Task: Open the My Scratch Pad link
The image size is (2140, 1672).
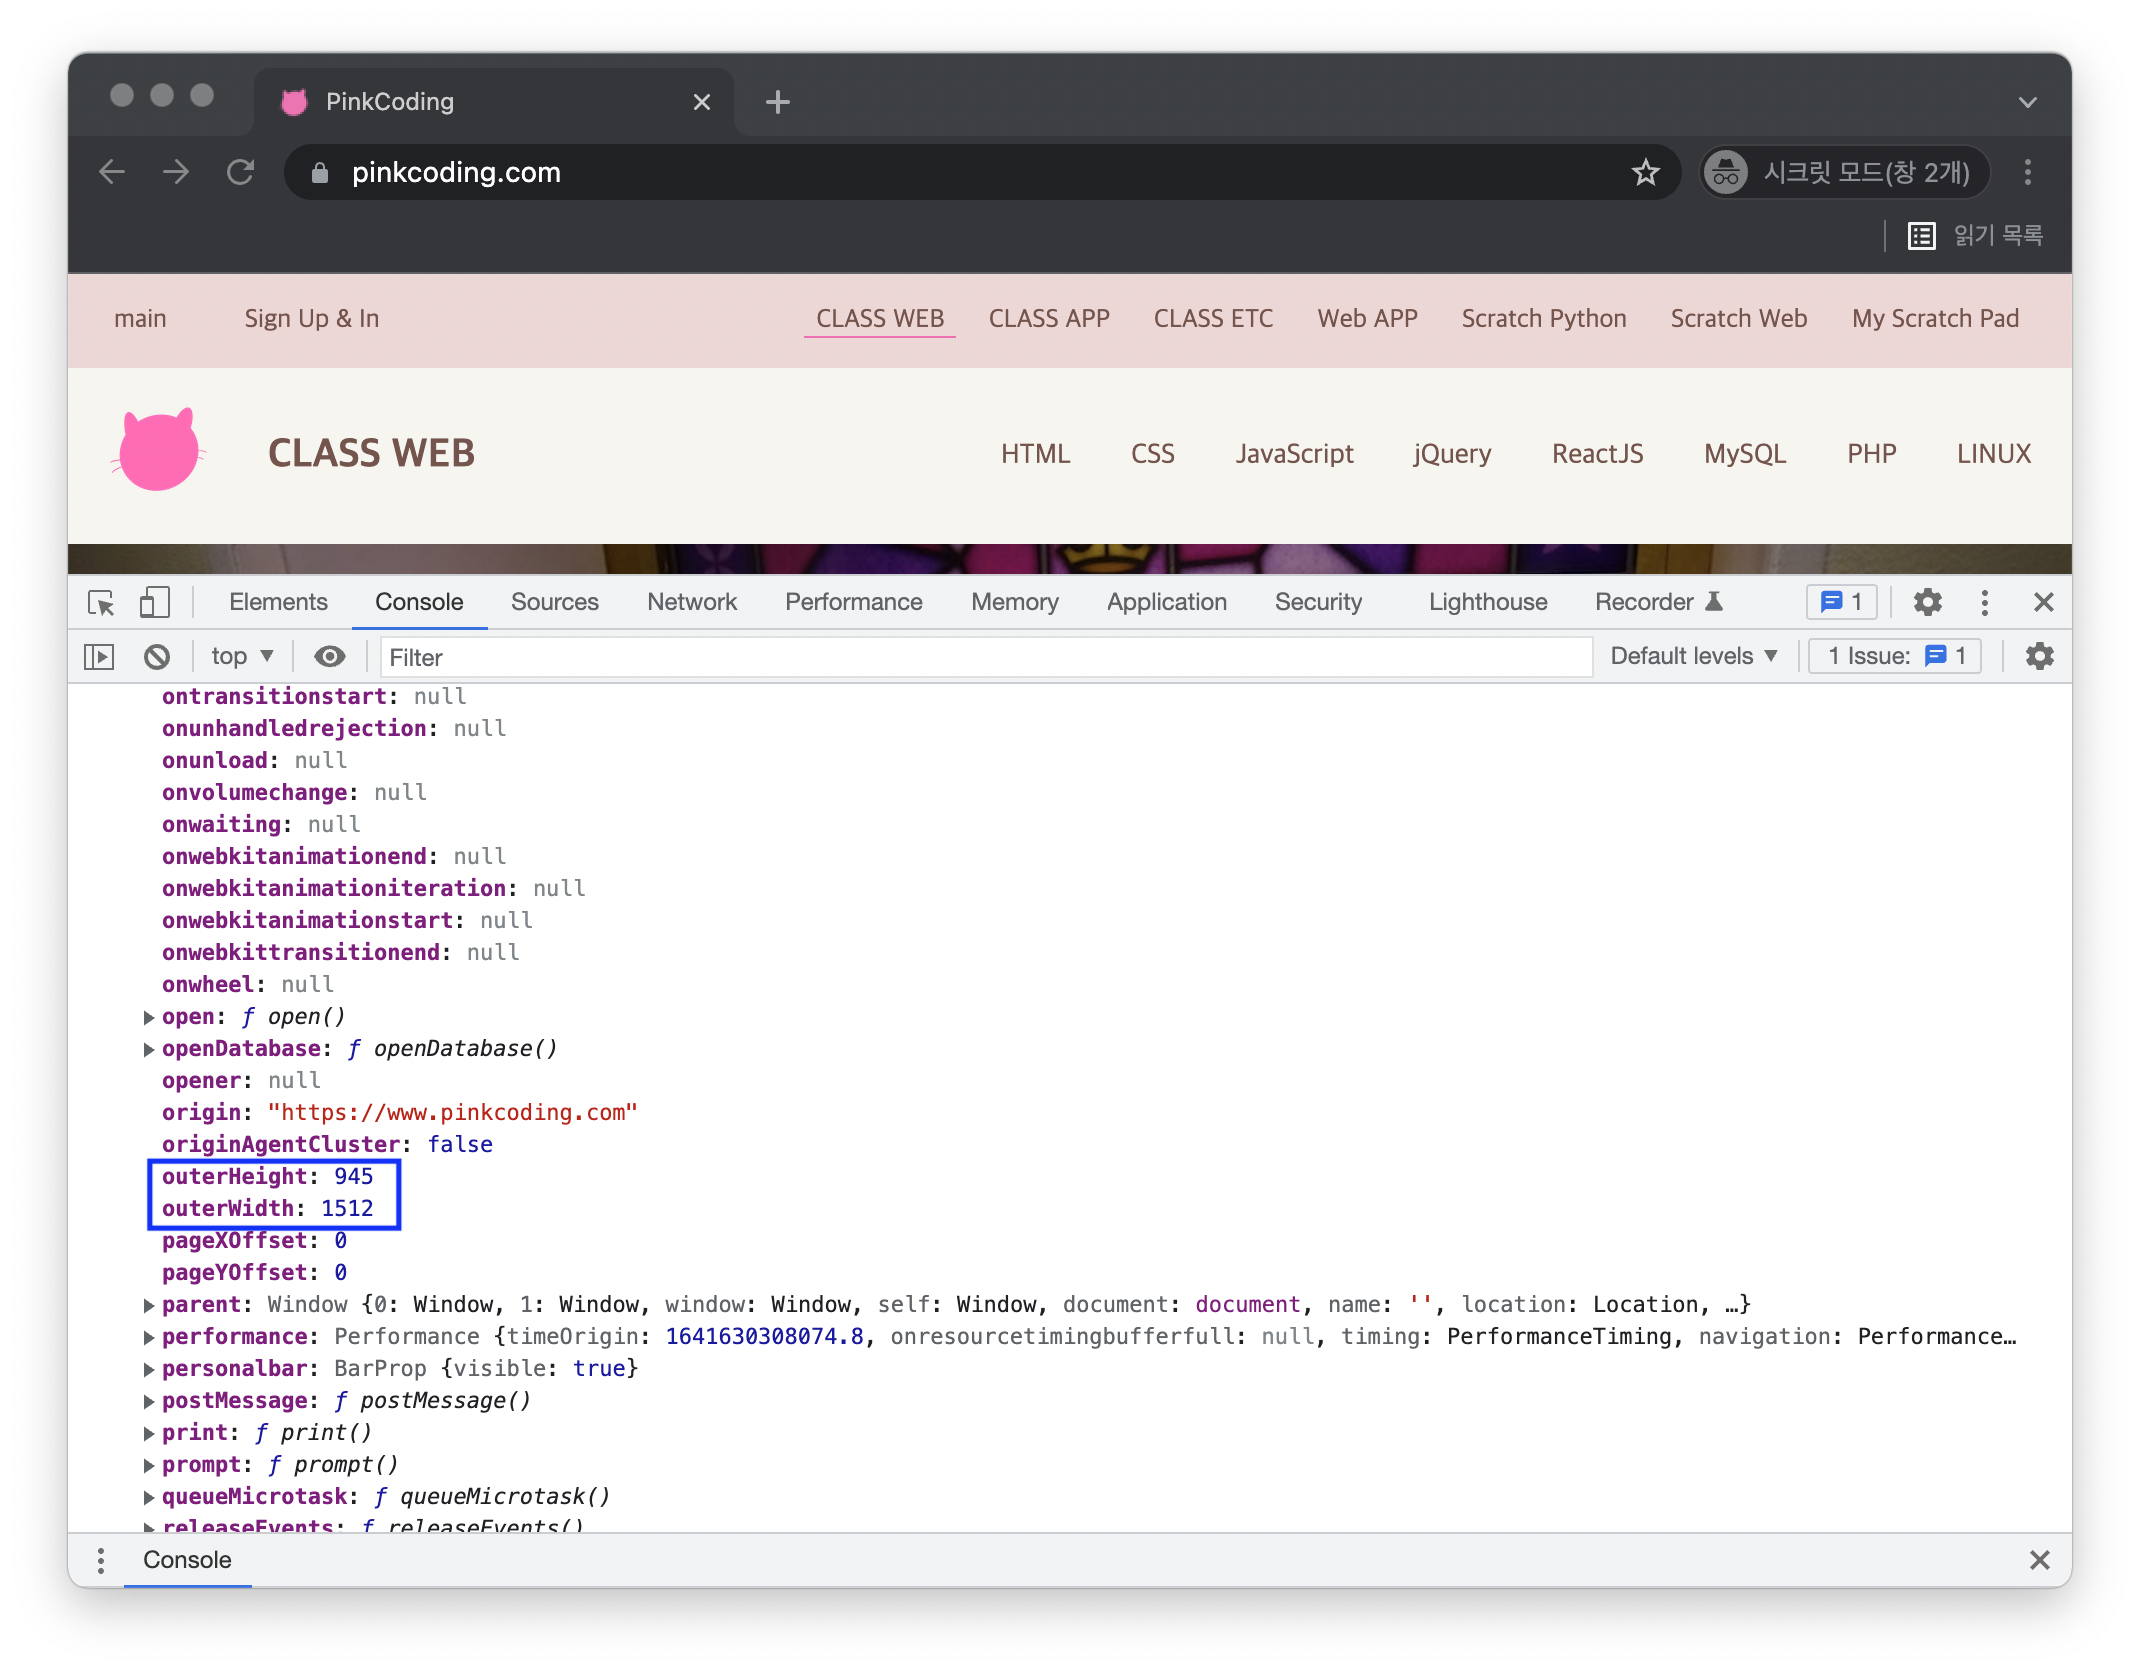Action: [x=1935, y=319]
